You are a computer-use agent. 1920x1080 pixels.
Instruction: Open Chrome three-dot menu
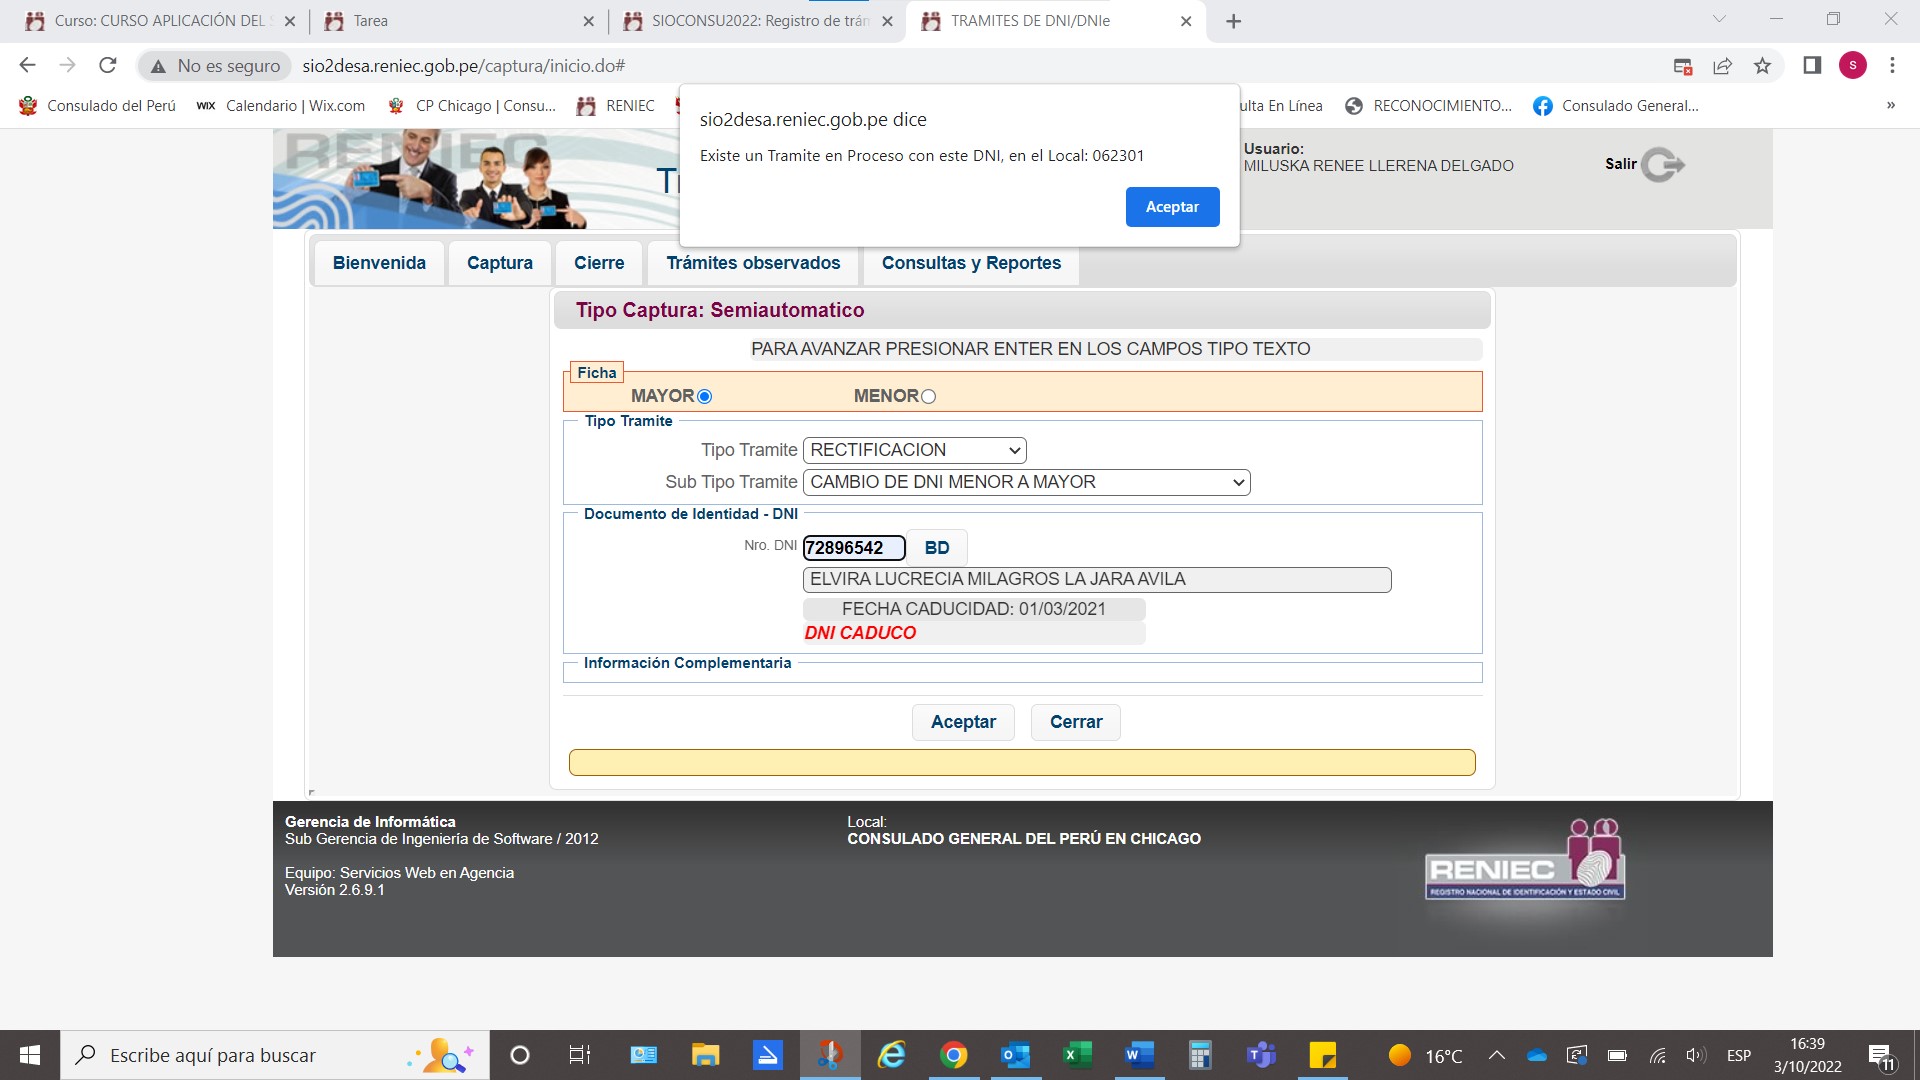point(1892,66)
